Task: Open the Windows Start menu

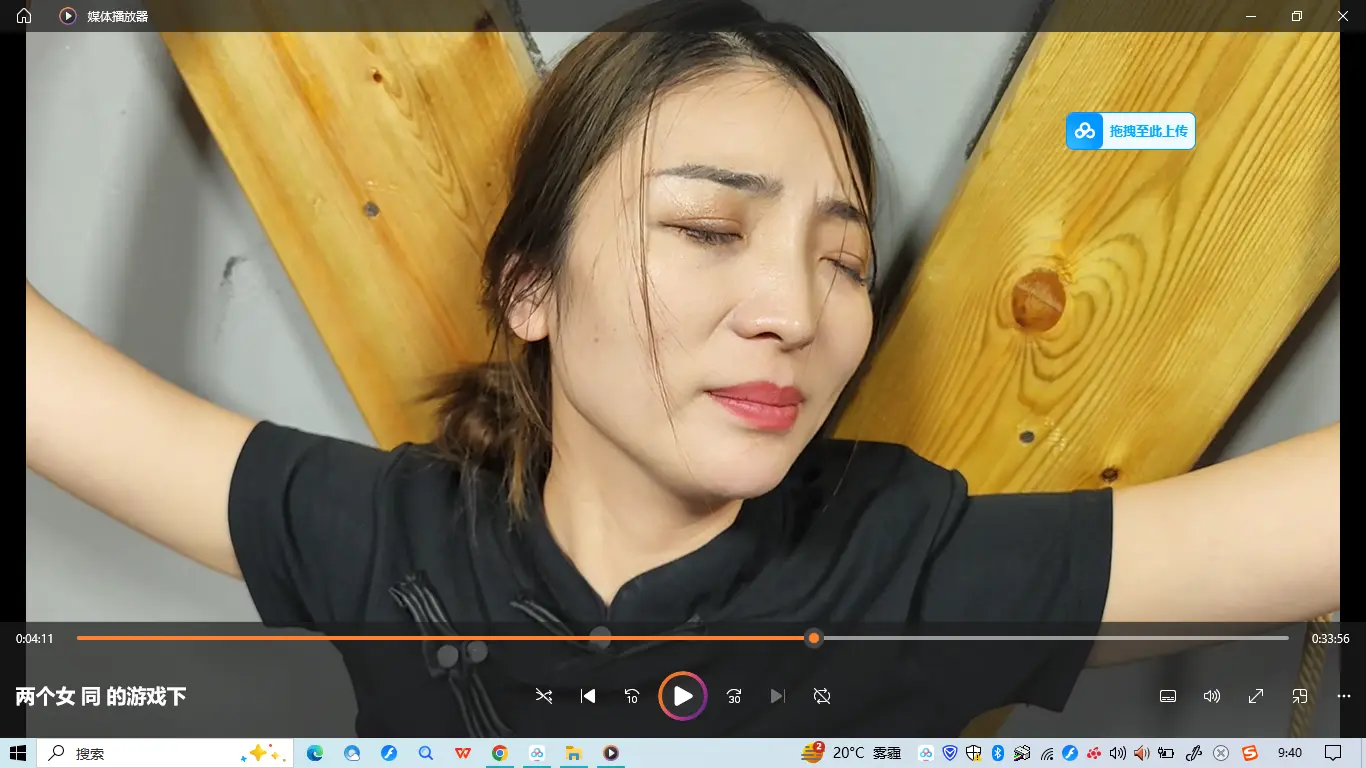Action: [x=18, y=753]
